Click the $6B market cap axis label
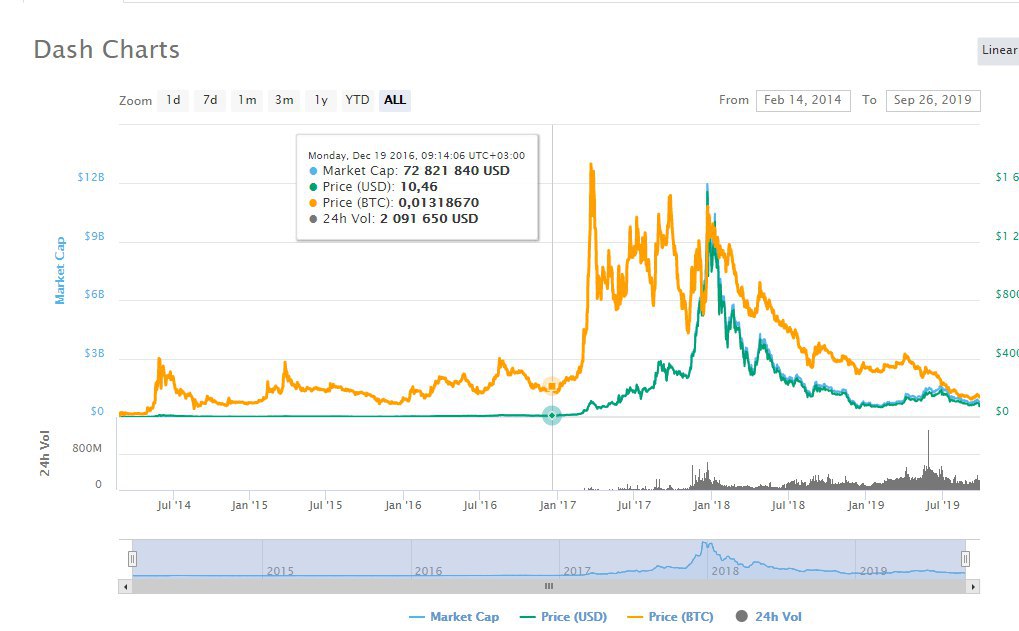This screenshot has height=631, width=1019. click(94, 294)
